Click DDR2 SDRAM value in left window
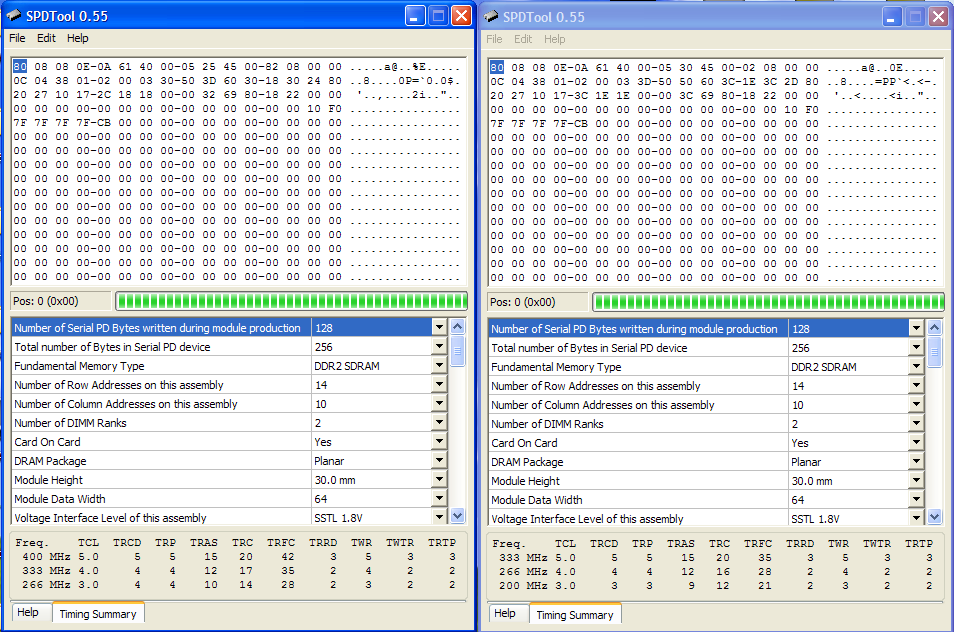 pyautogui.click(x=347, y=366)
